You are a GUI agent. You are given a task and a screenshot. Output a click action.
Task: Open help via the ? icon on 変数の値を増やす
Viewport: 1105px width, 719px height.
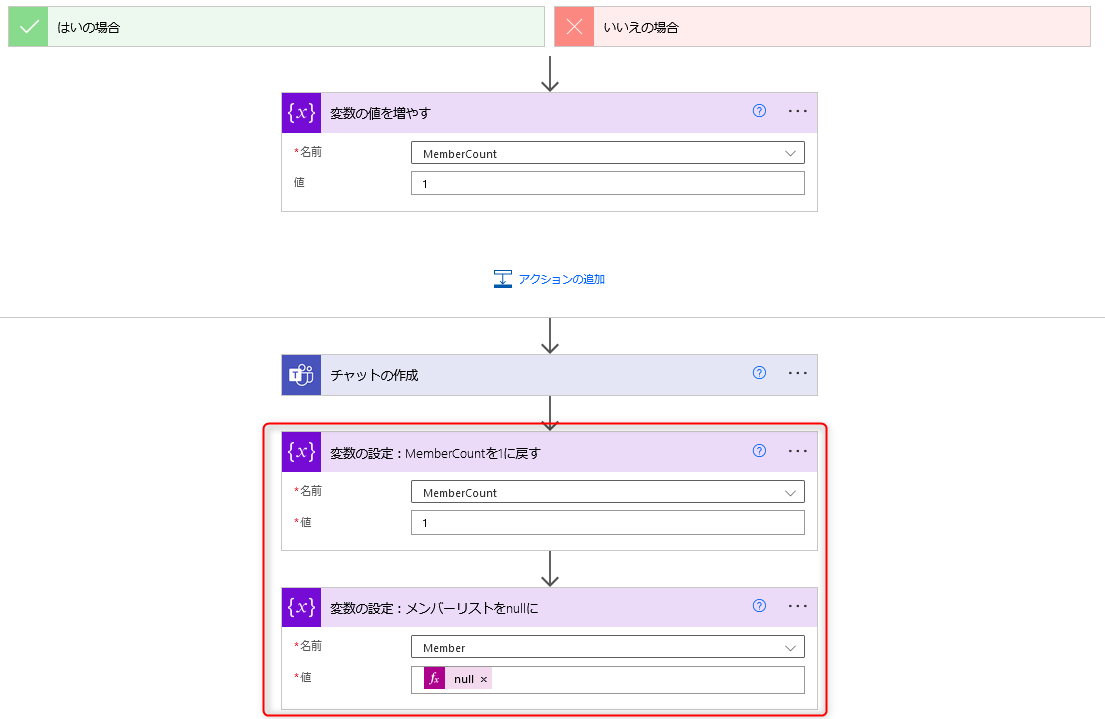point(759,111)
